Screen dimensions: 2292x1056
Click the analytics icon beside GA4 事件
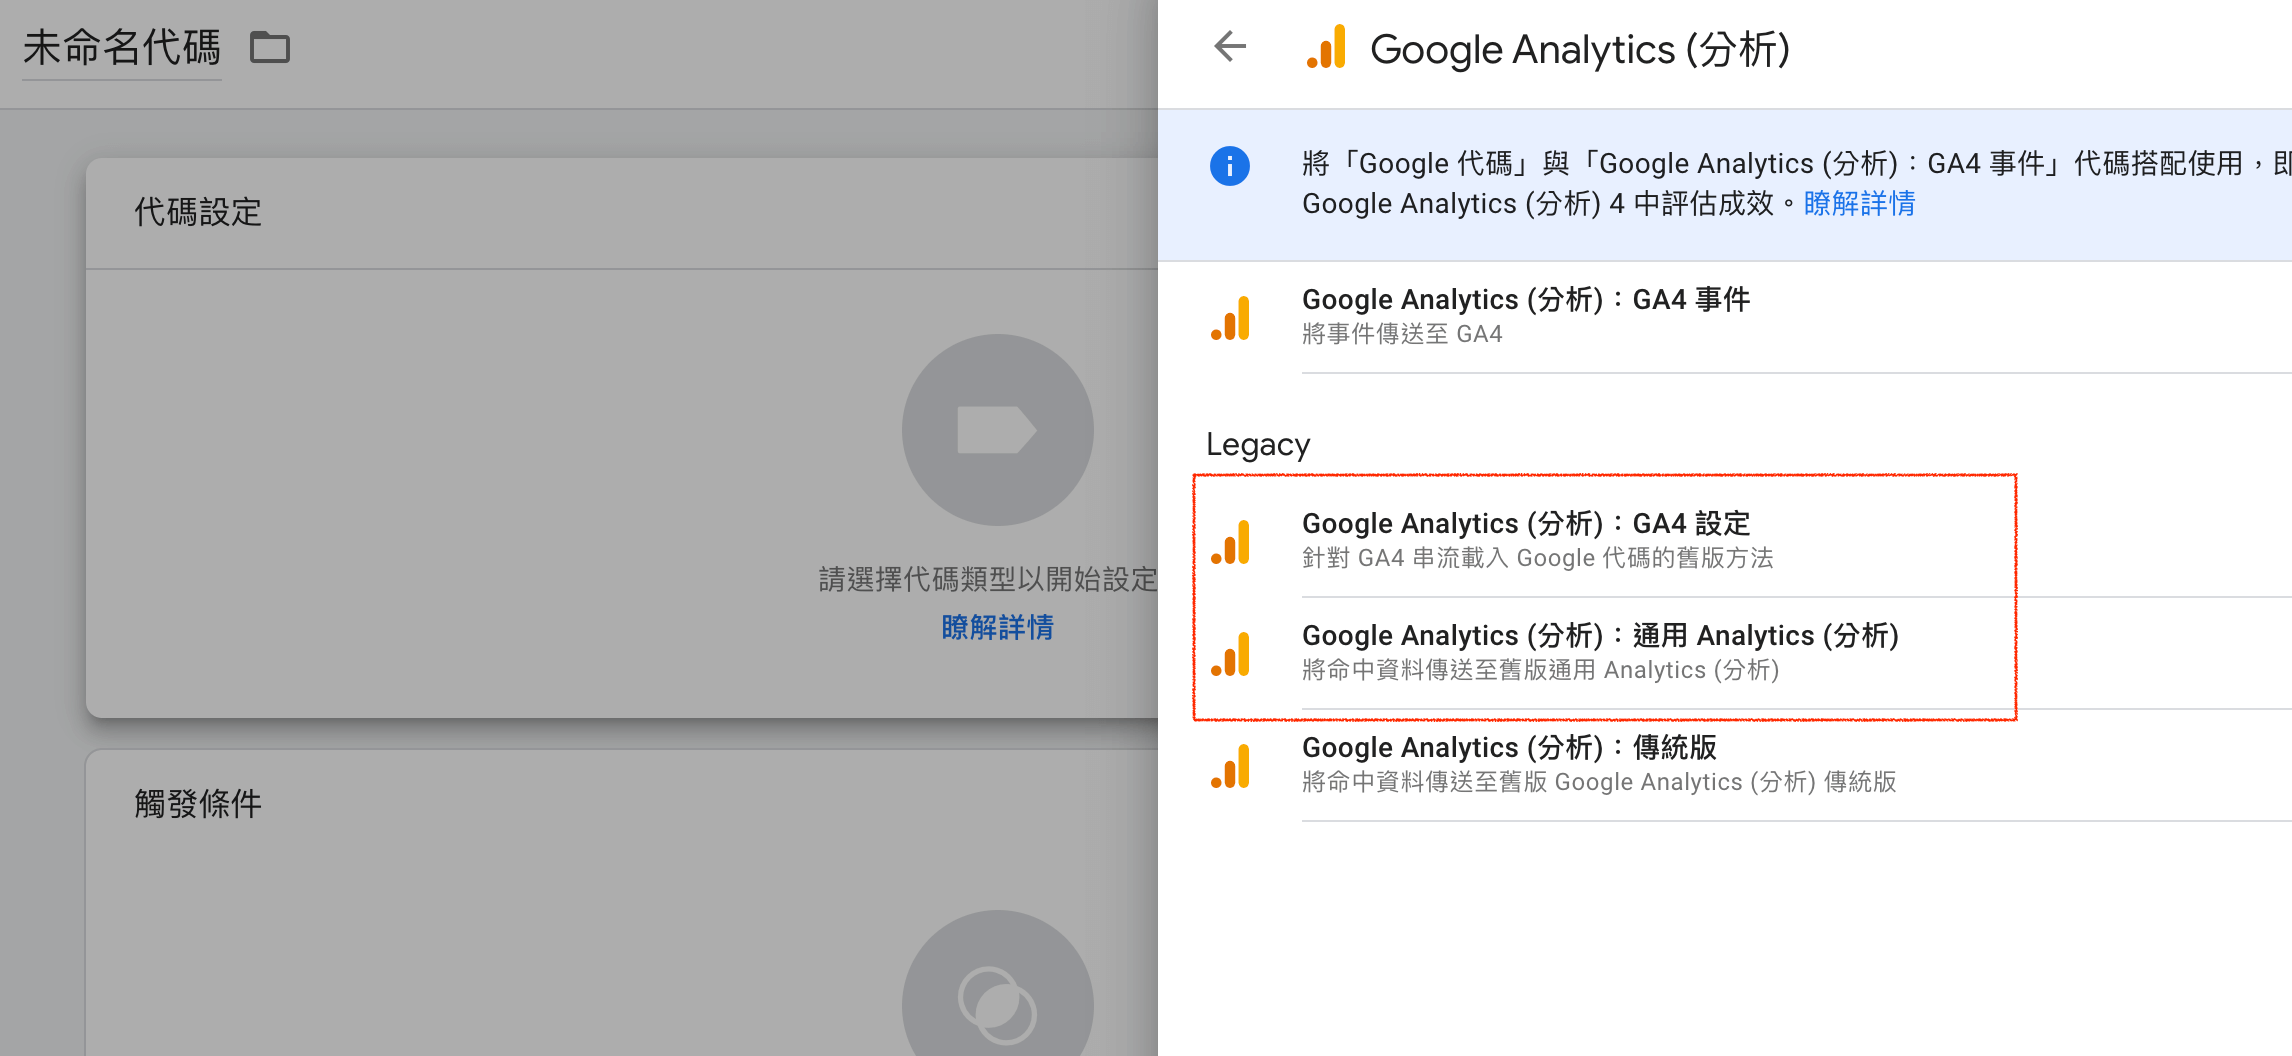point(1231,318)
